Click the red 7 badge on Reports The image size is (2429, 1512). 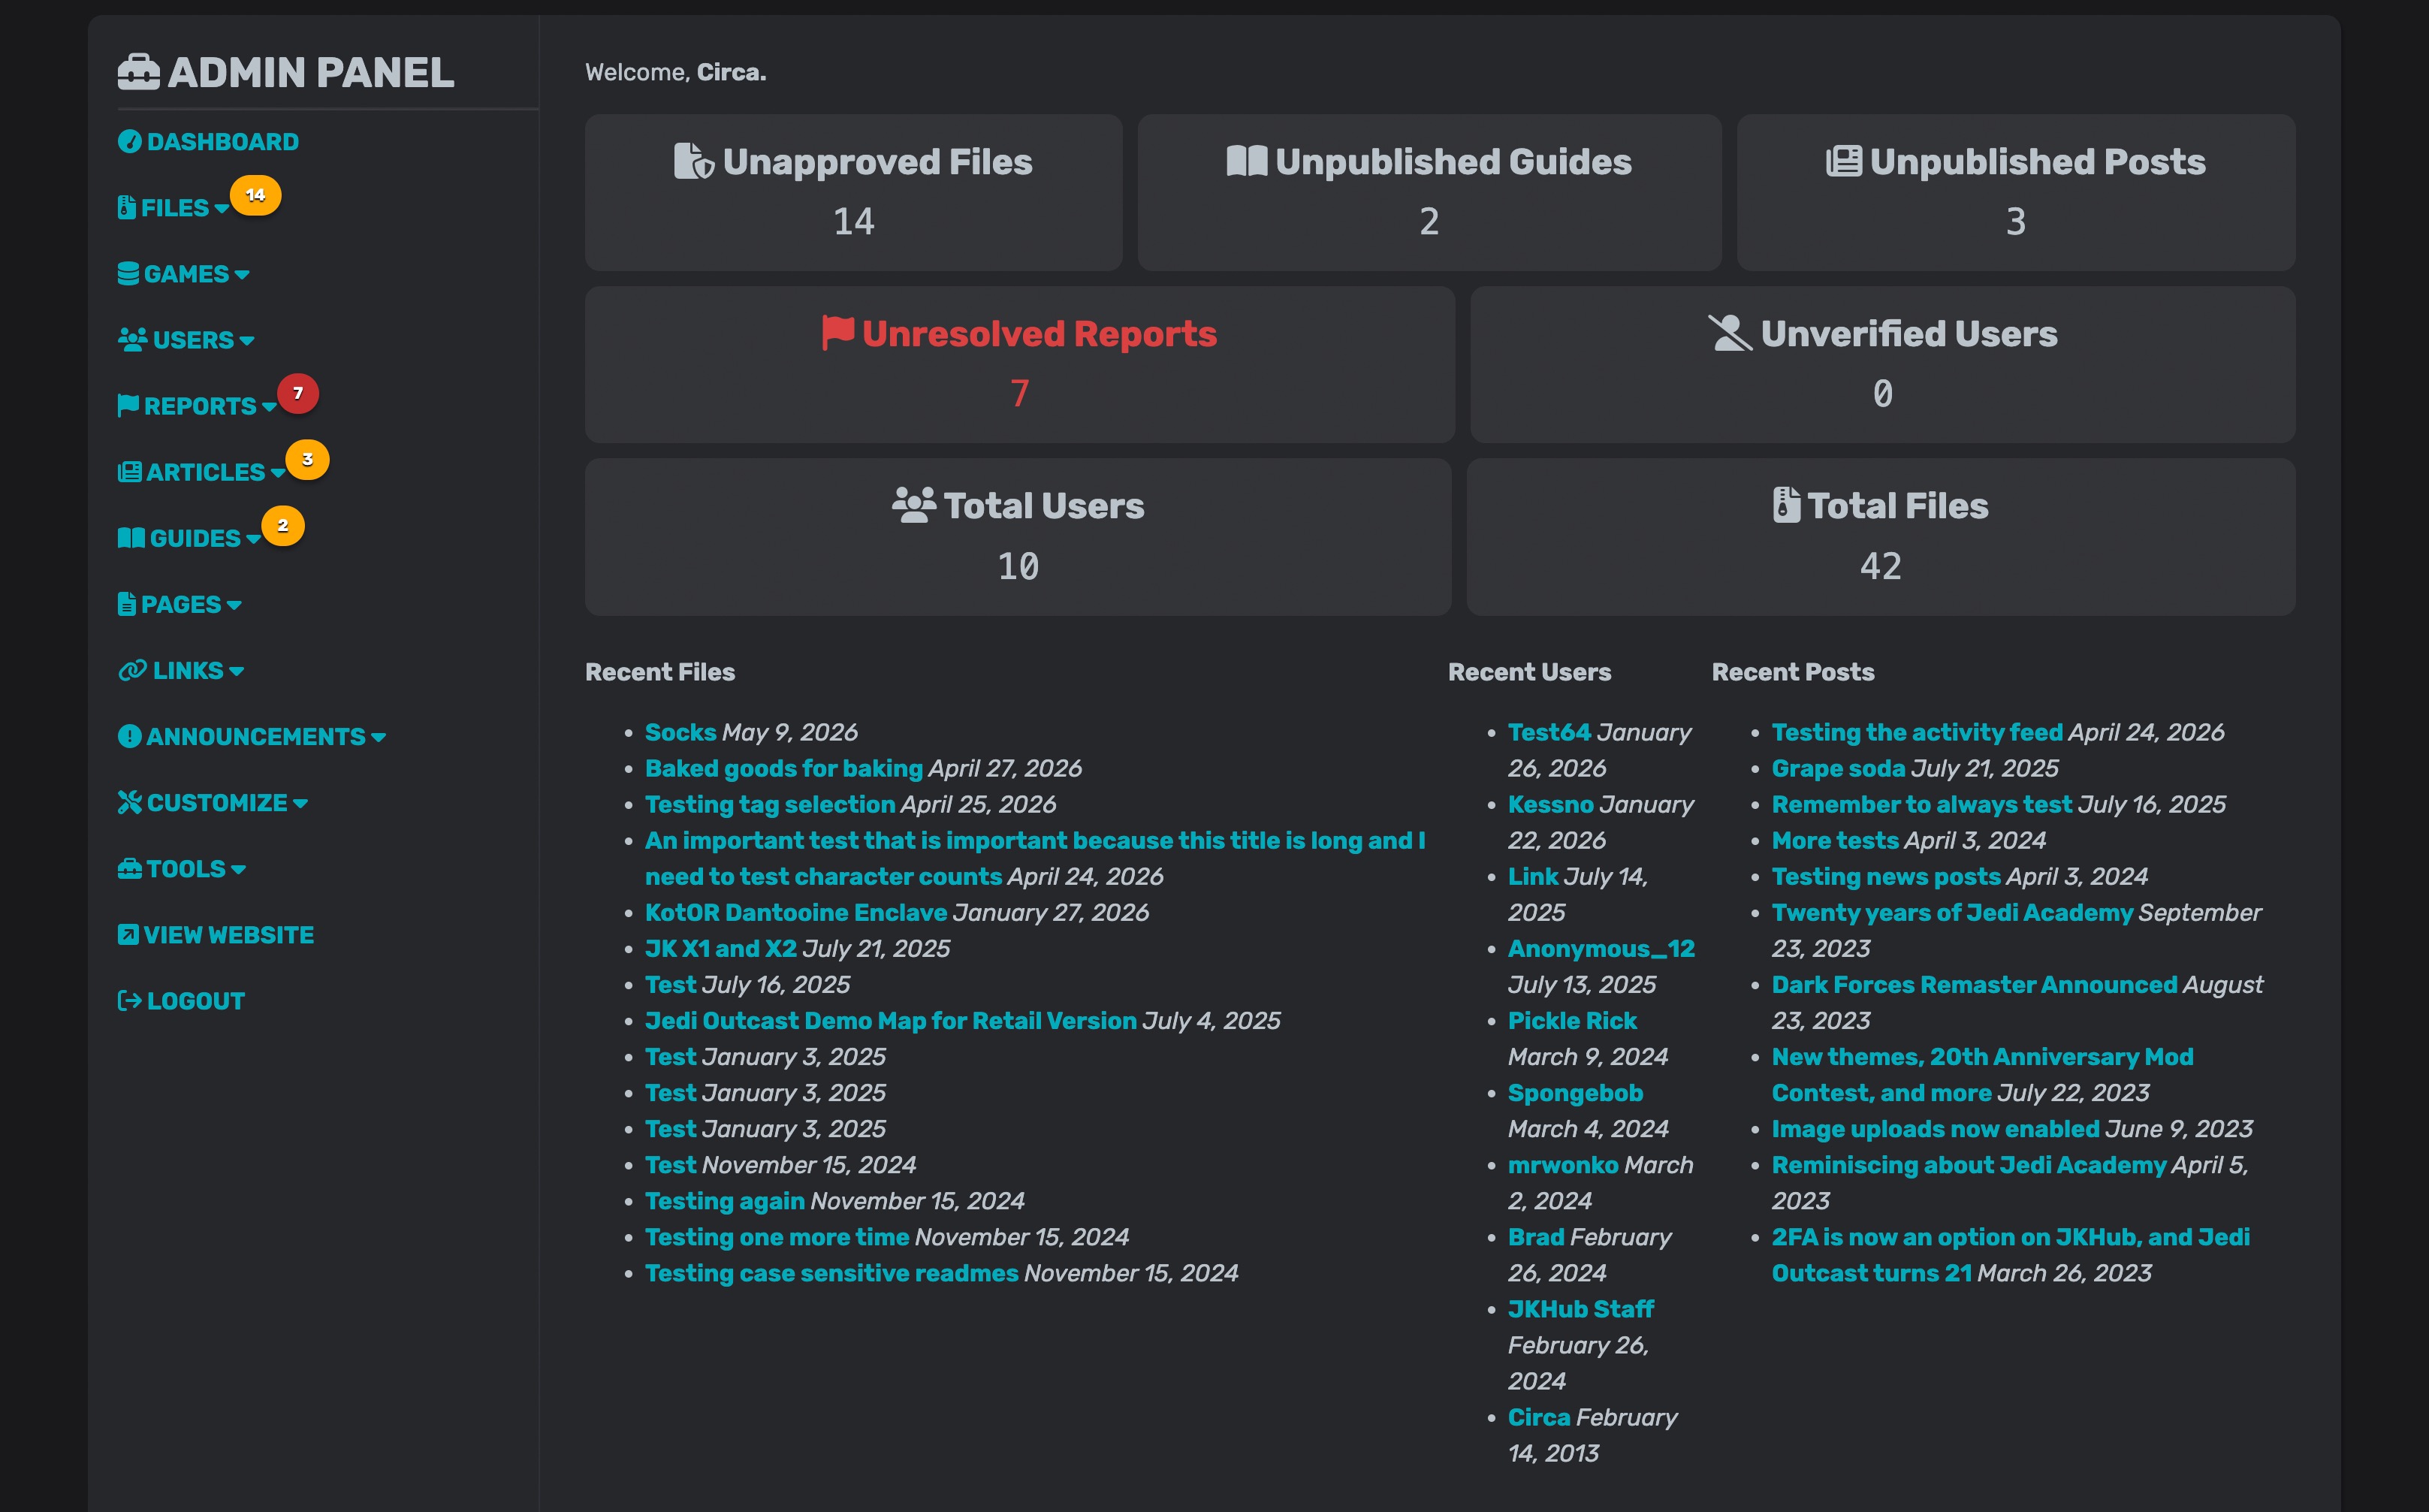pos(298,393)
